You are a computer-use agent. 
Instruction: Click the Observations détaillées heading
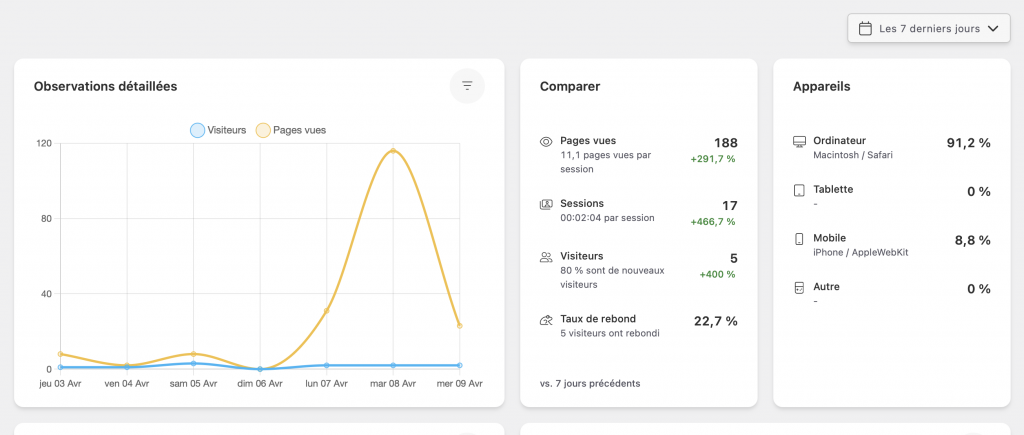(106, 86)
